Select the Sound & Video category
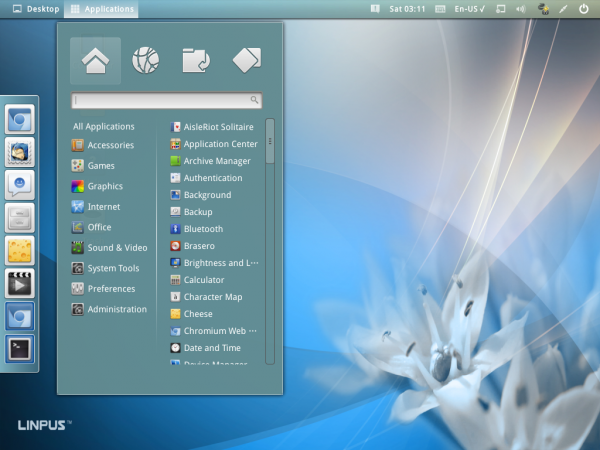 coord(109,248)
